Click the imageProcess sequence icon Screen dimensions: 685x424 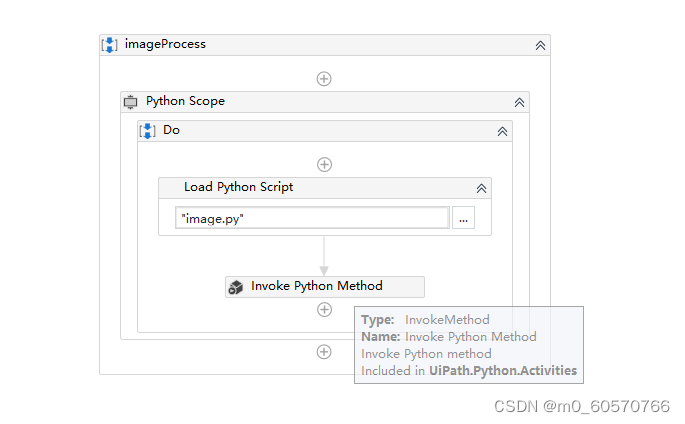click(x=110, y=45)
